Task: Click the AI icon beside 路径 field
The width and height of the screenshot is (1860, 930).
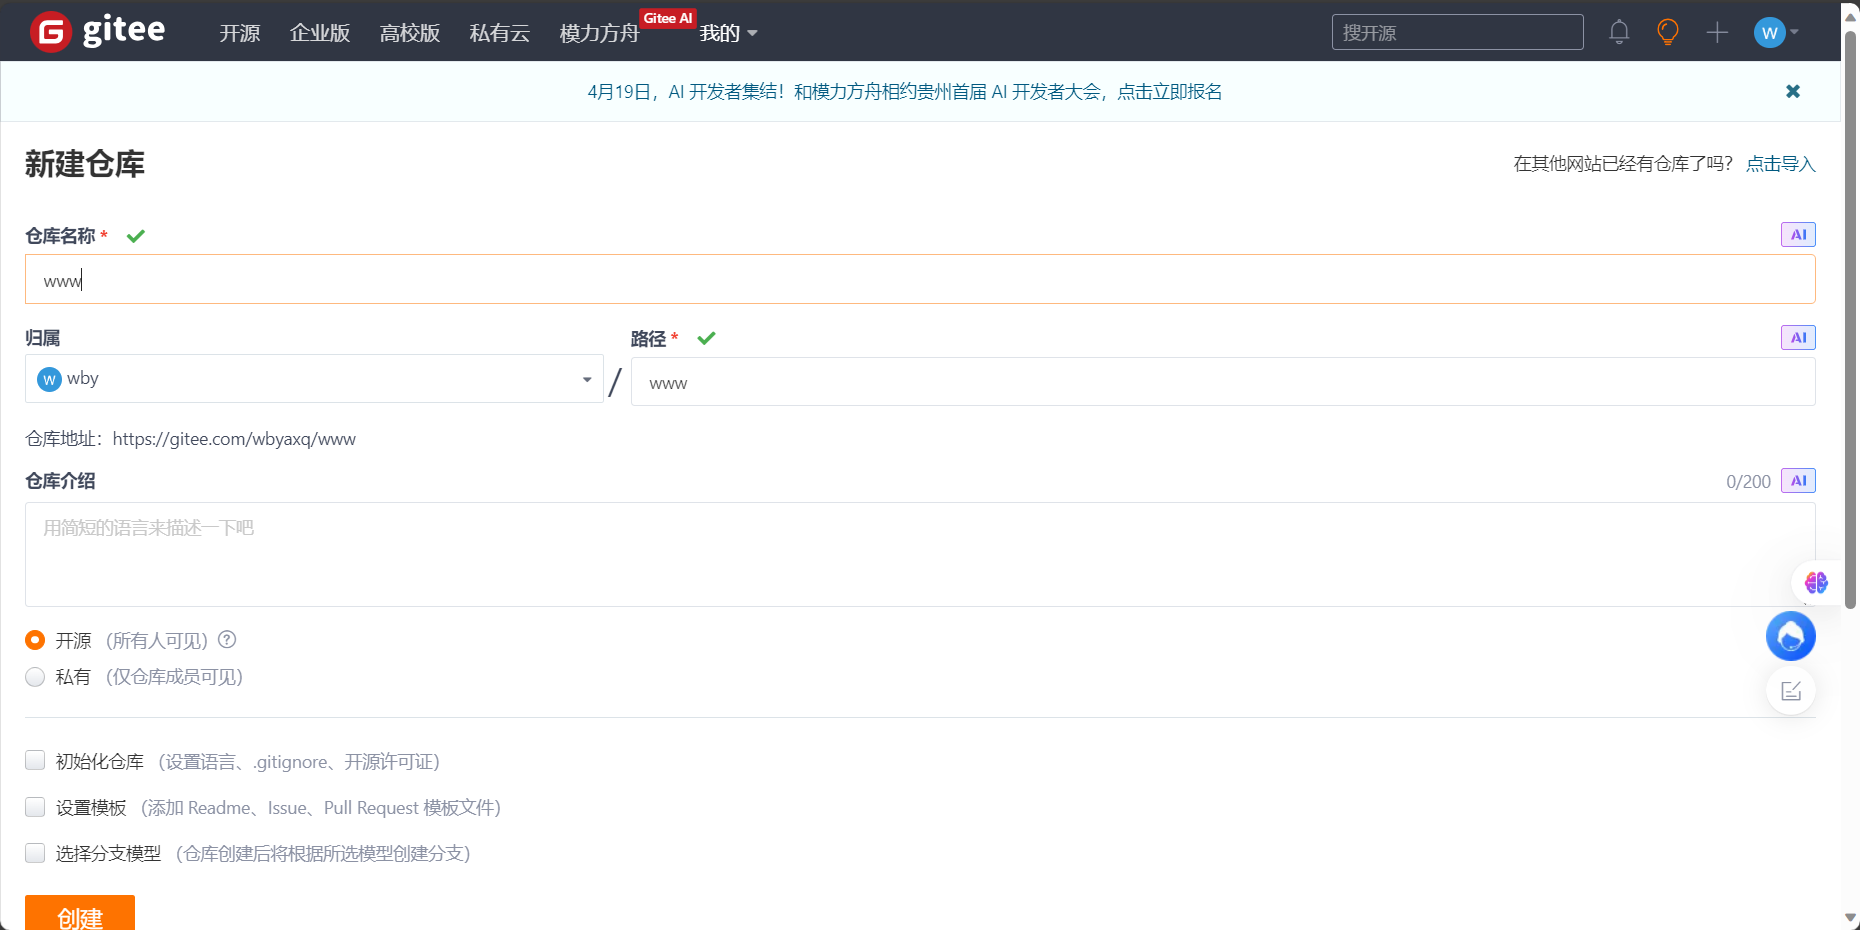Action: pos(1797,337)
